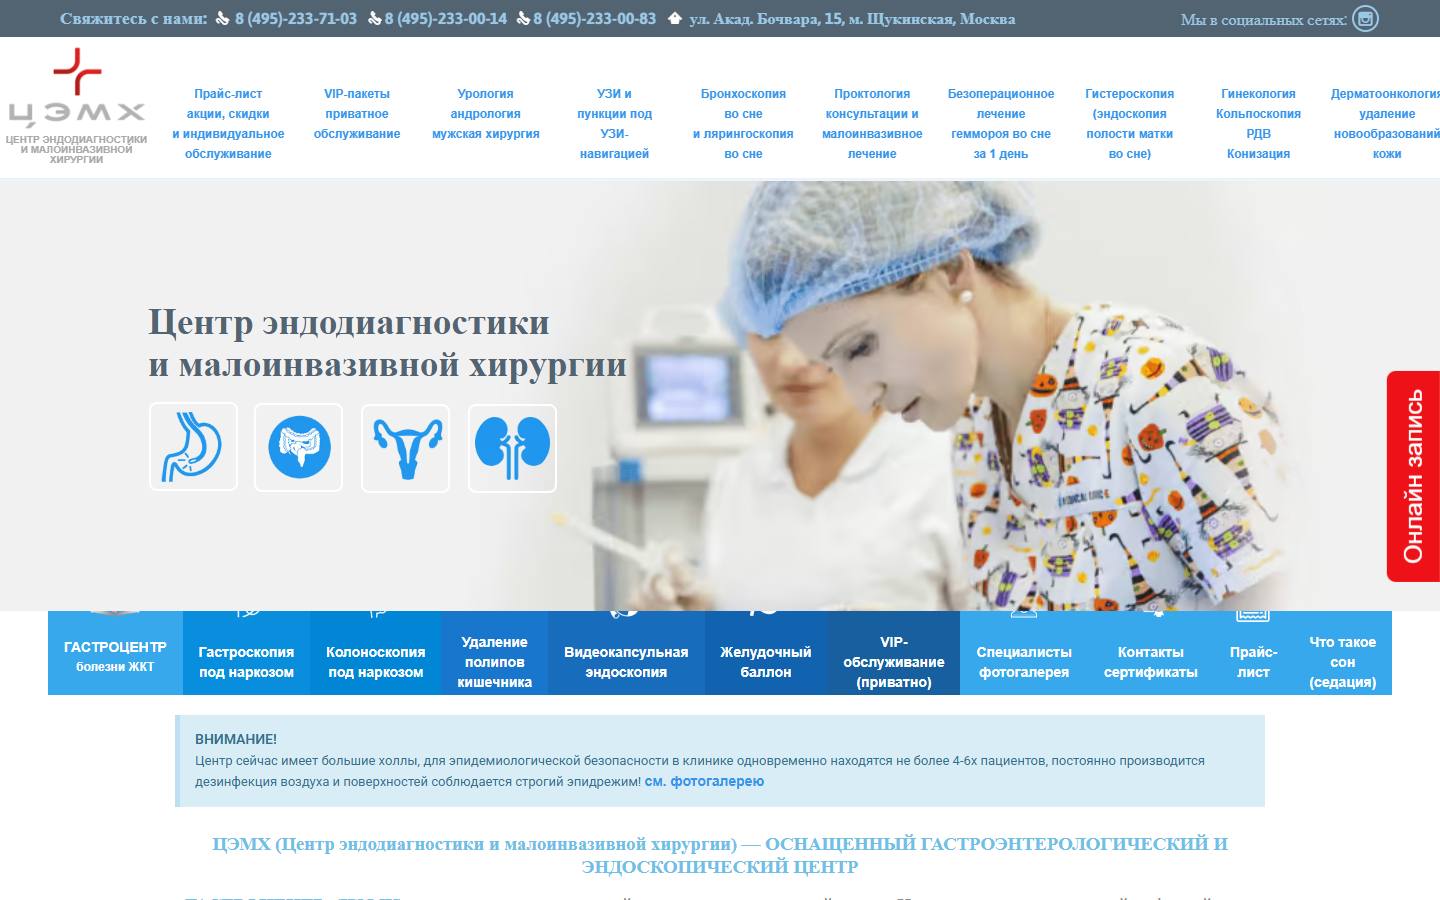Call phone number 8 (495)-233-00-14
This screenshot has height=900, width=1440.
pos(445,19)
